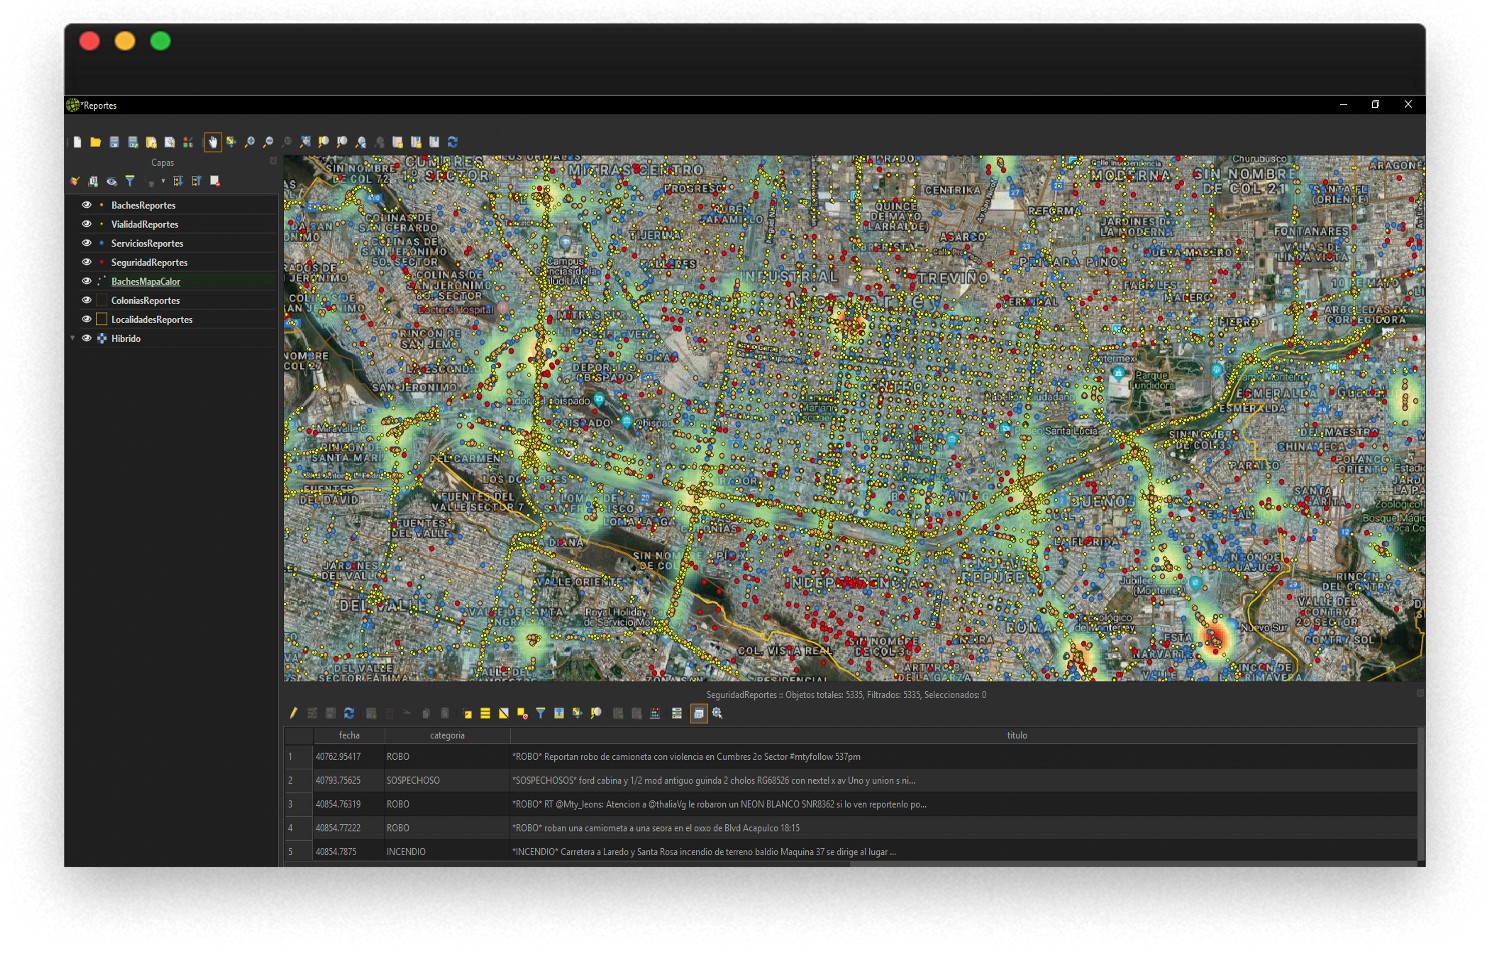Toggle visibility of SeguridadReportes layer
The image size is (1485, 958).
87,262
